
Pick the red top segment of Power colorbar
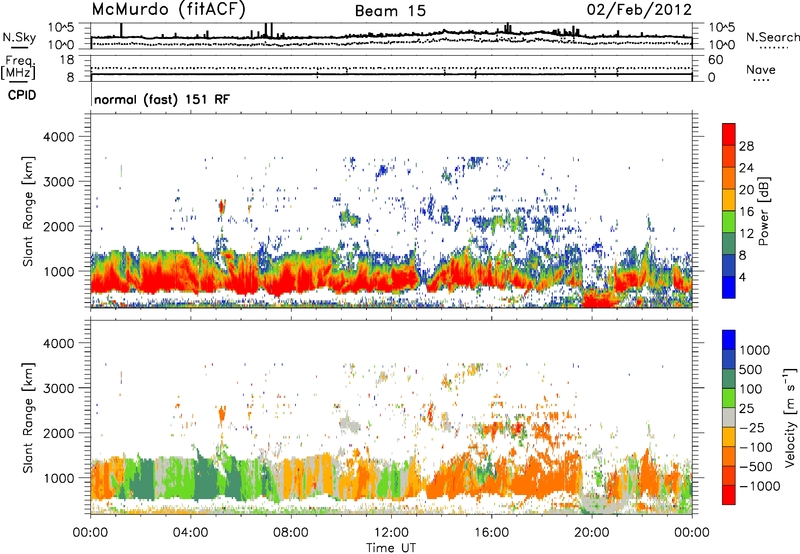point(729,134)
